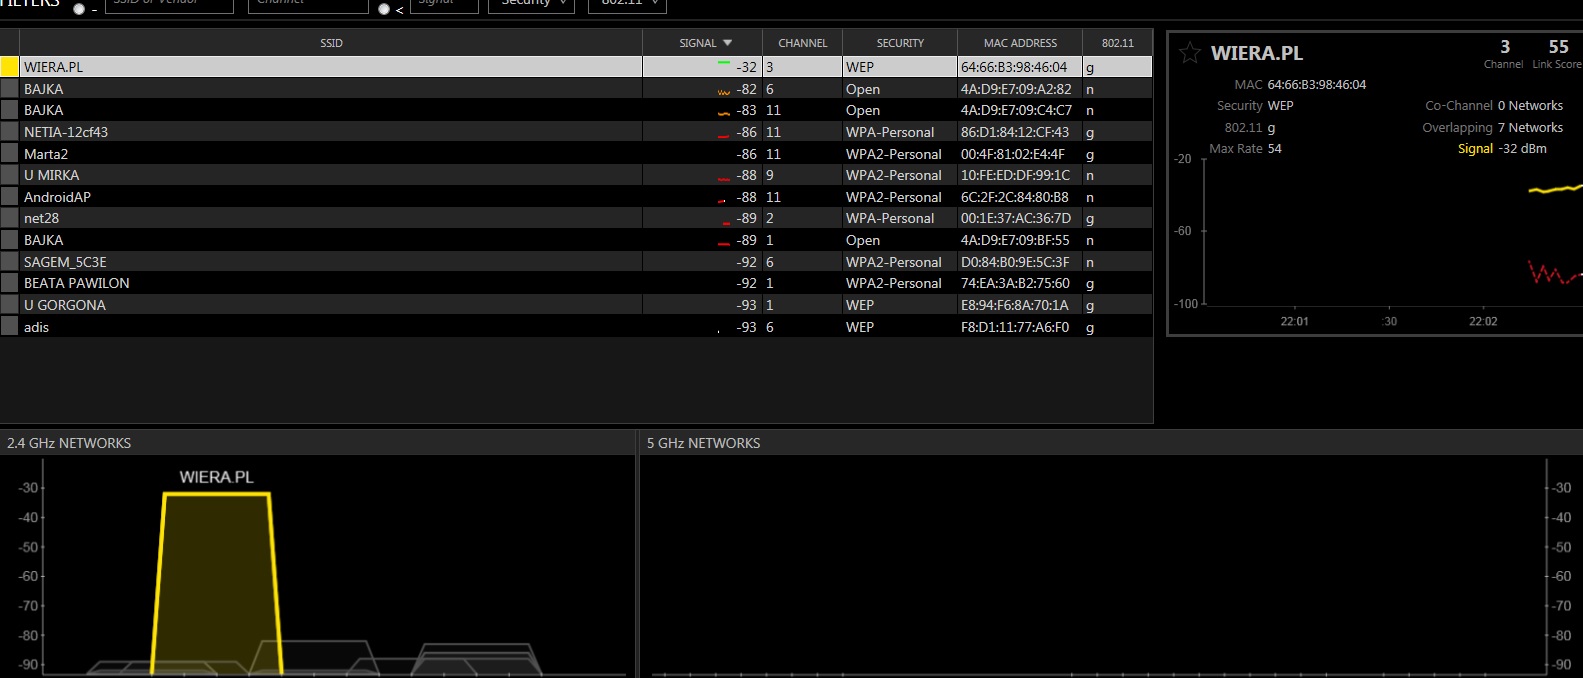1583x678 pixels.
Task: Click the WIERA.PL shape in 2.4 GHz graph
Action: [x=216, y=580]
